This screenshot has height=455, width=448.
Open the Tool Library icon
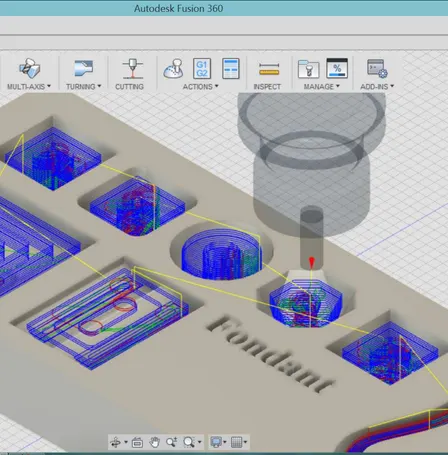[x=308, y=68]
